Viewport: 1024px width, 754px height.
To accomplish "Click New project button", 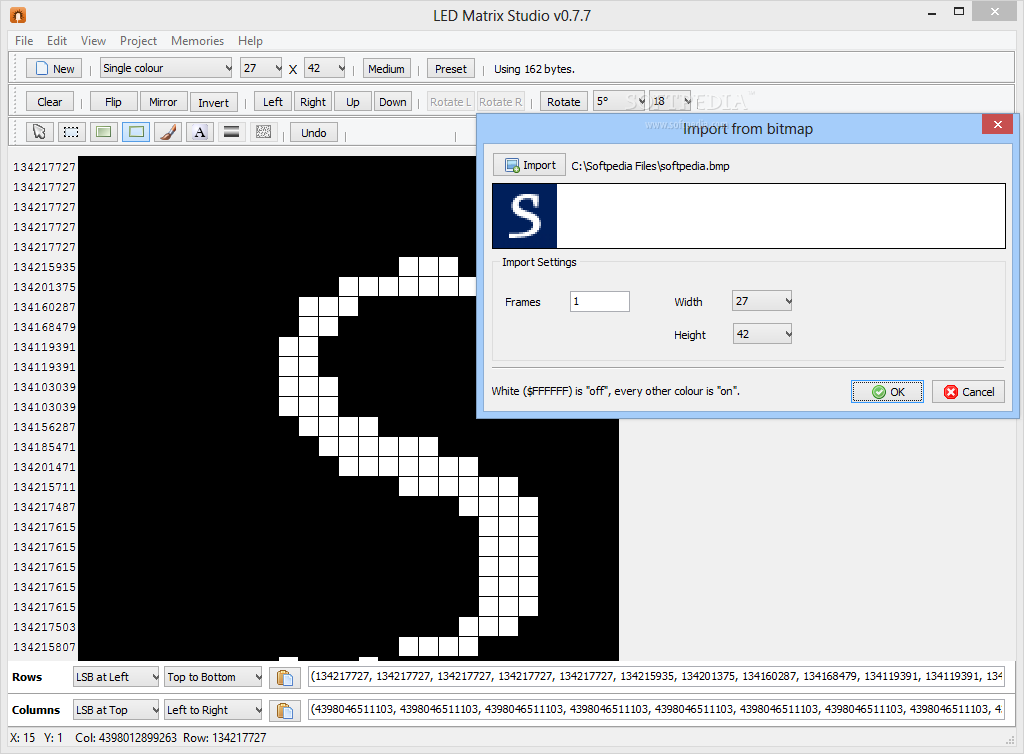I will 54,69.
